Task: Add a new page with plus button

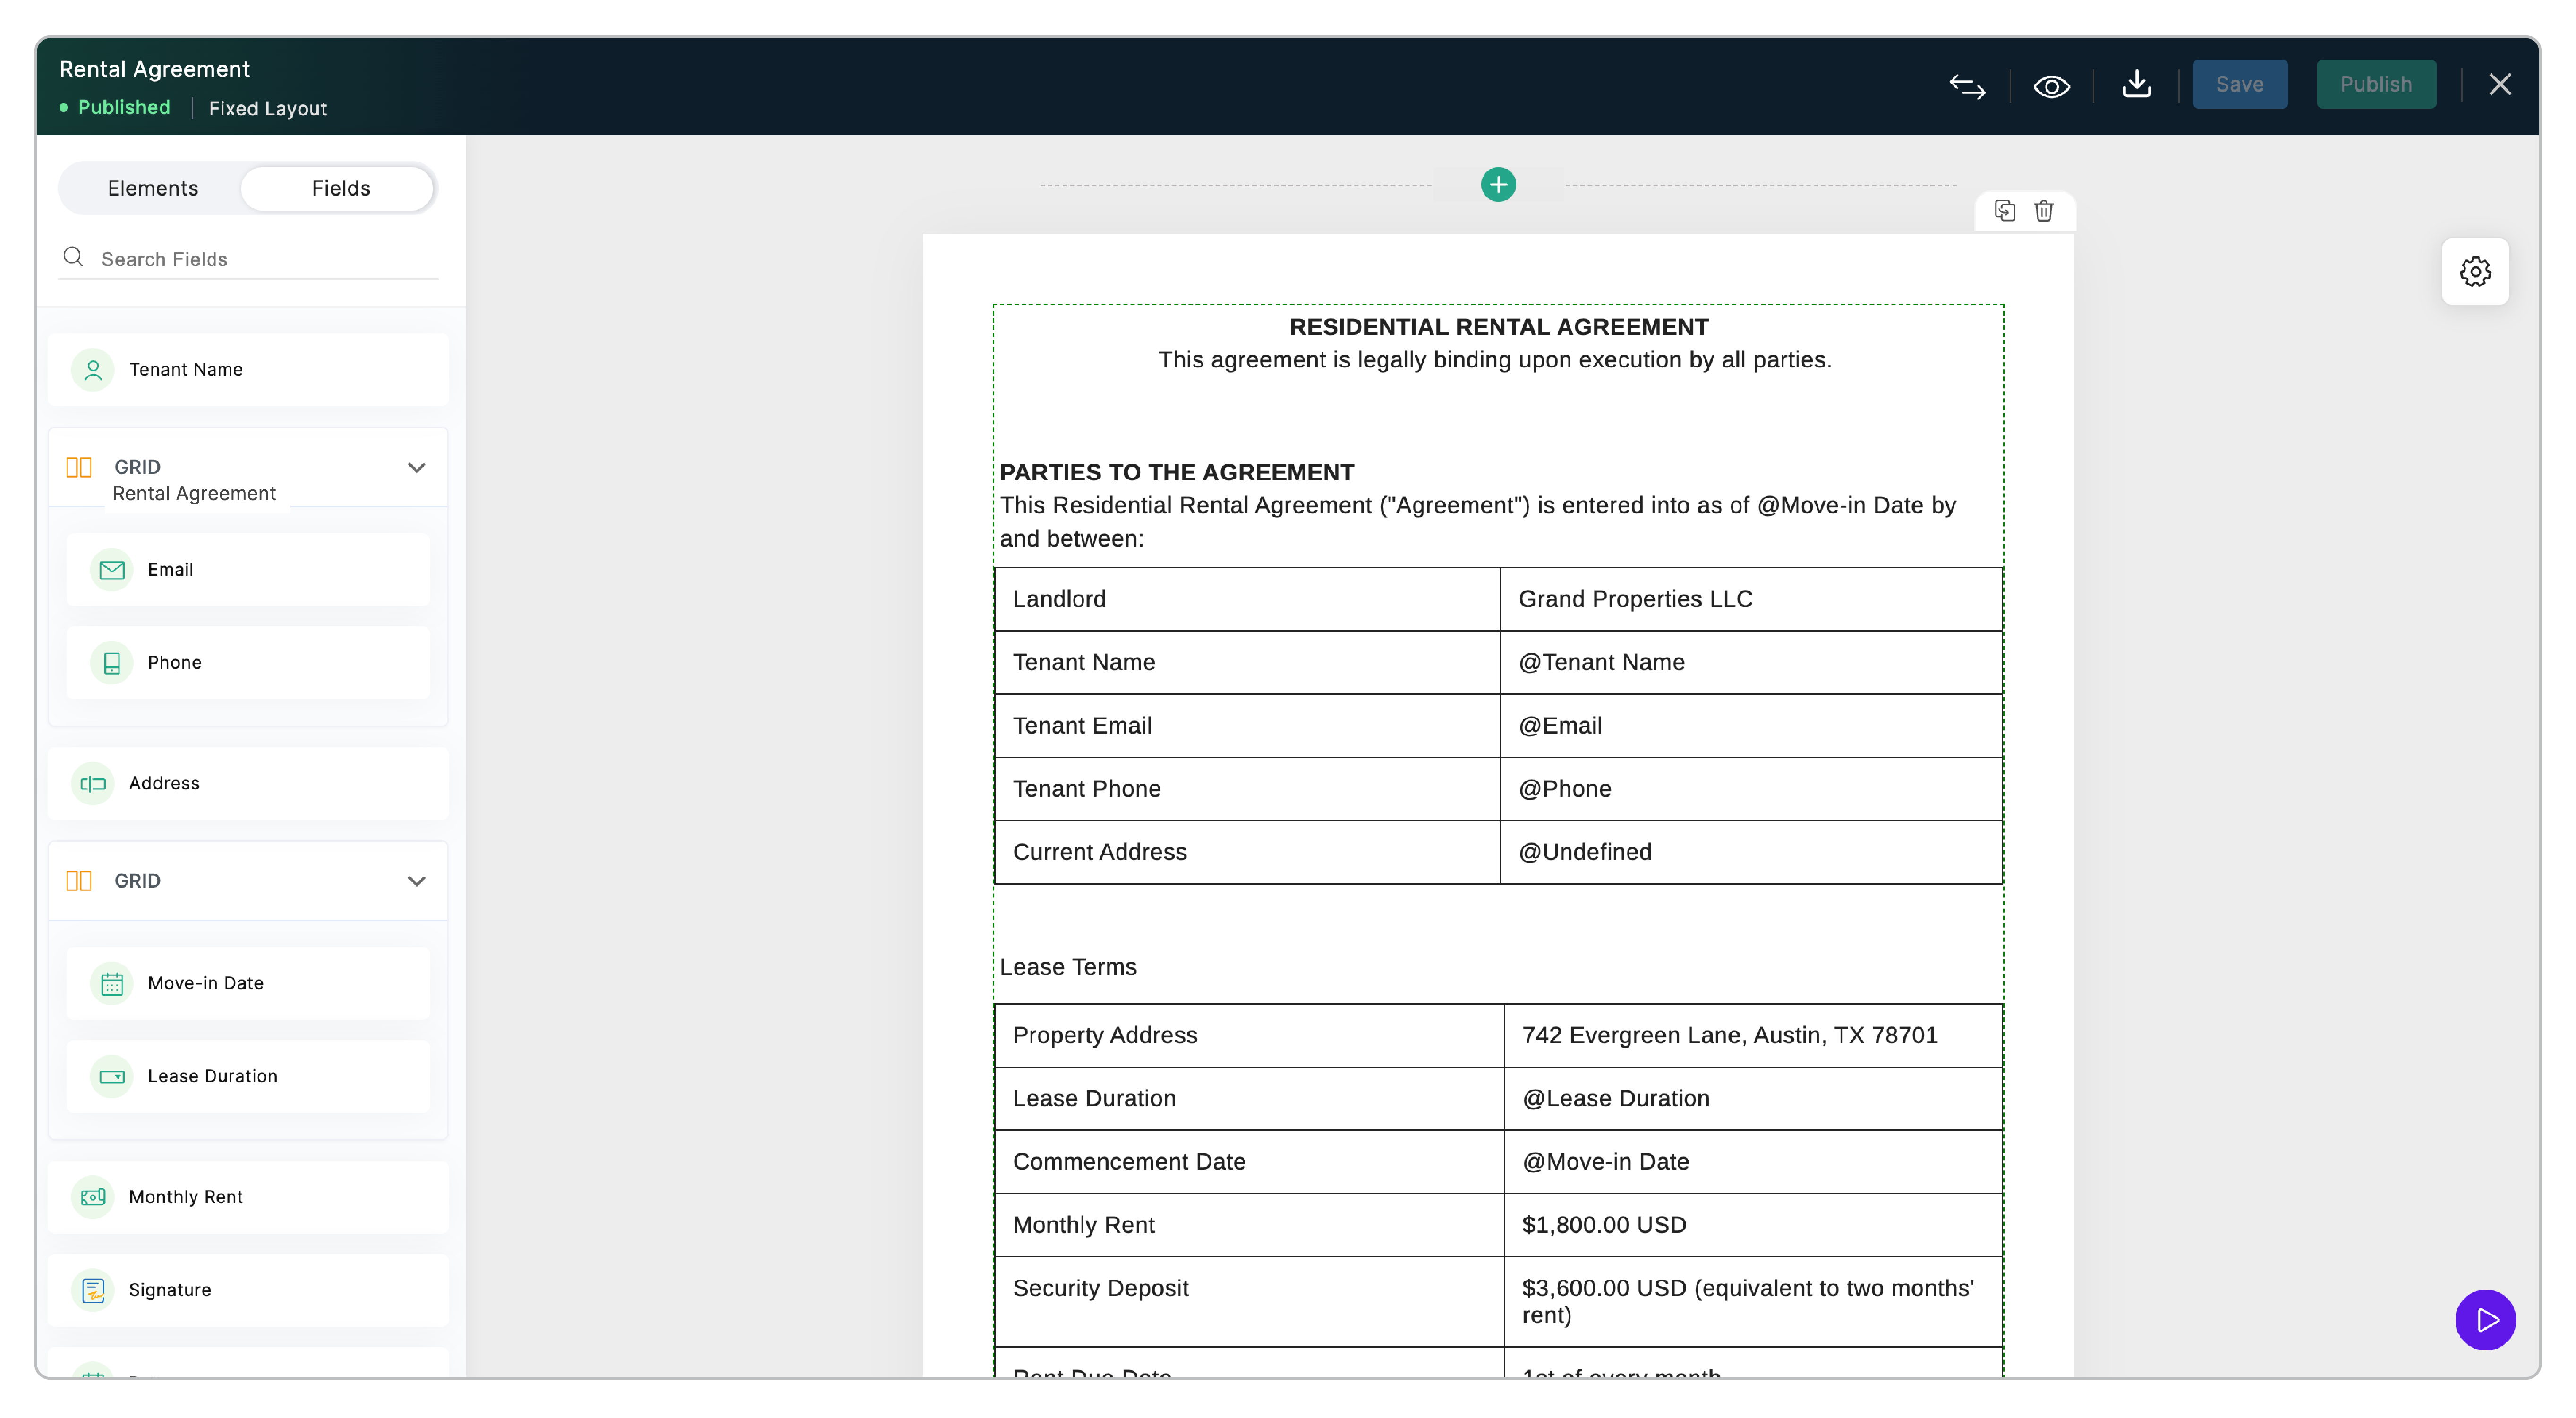Action: coord(1498,185)
